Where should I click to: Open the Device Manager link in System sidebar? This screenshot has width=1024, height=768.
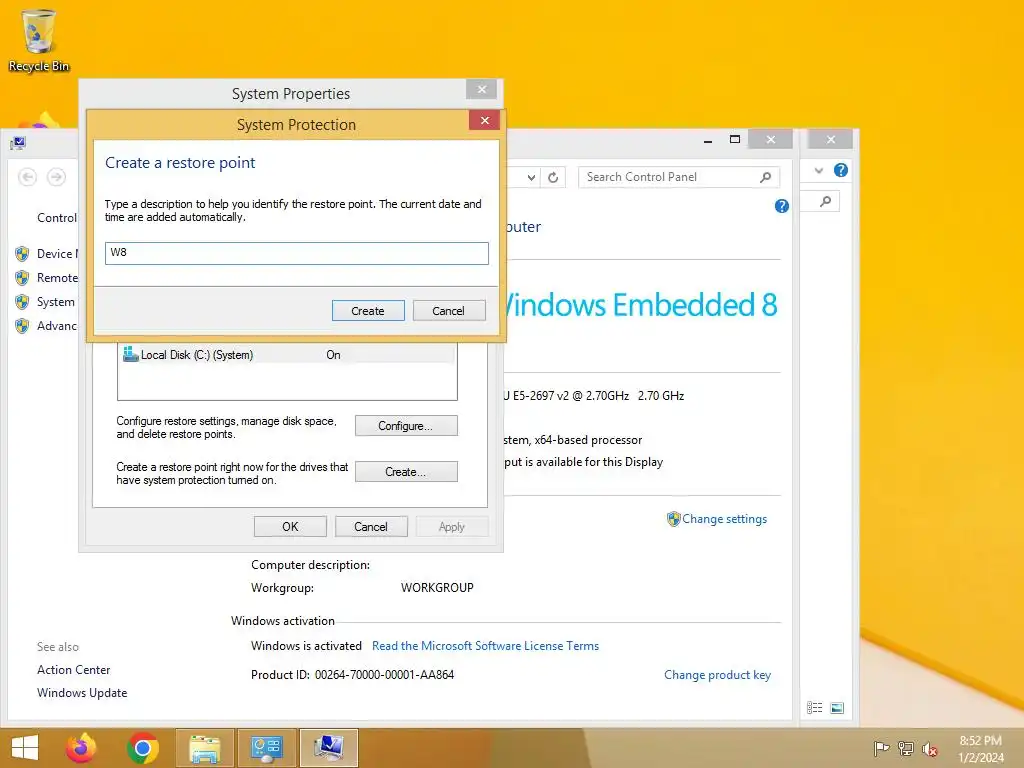[57, 253]
